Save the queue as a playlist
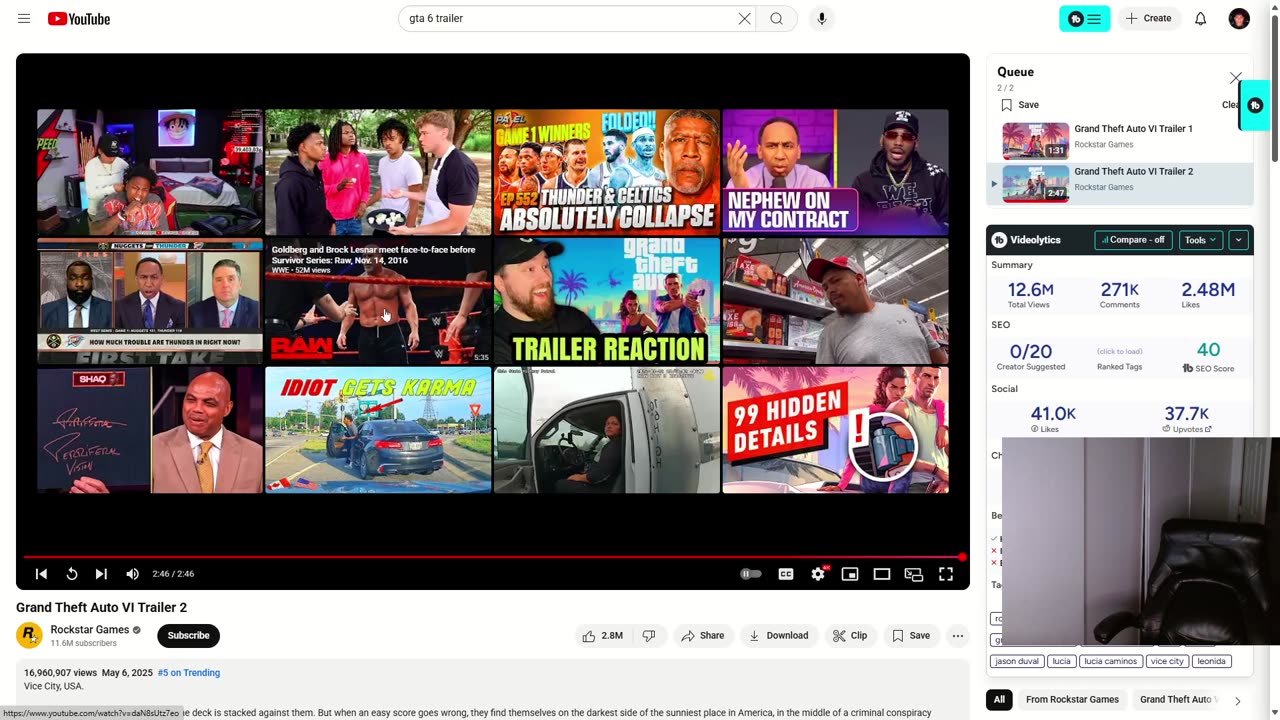This screenshot has height=720, width=1280. pos(1020,105)
